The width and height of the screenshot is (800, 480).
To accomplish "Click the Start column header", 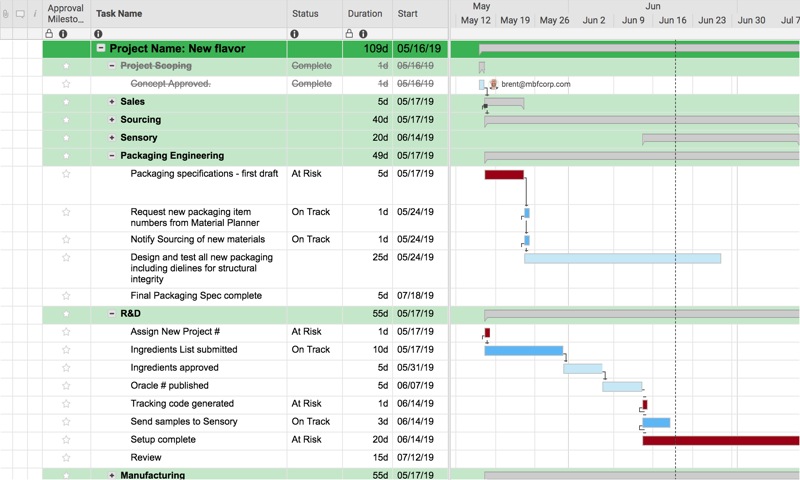I will click(x=408, y=14).
